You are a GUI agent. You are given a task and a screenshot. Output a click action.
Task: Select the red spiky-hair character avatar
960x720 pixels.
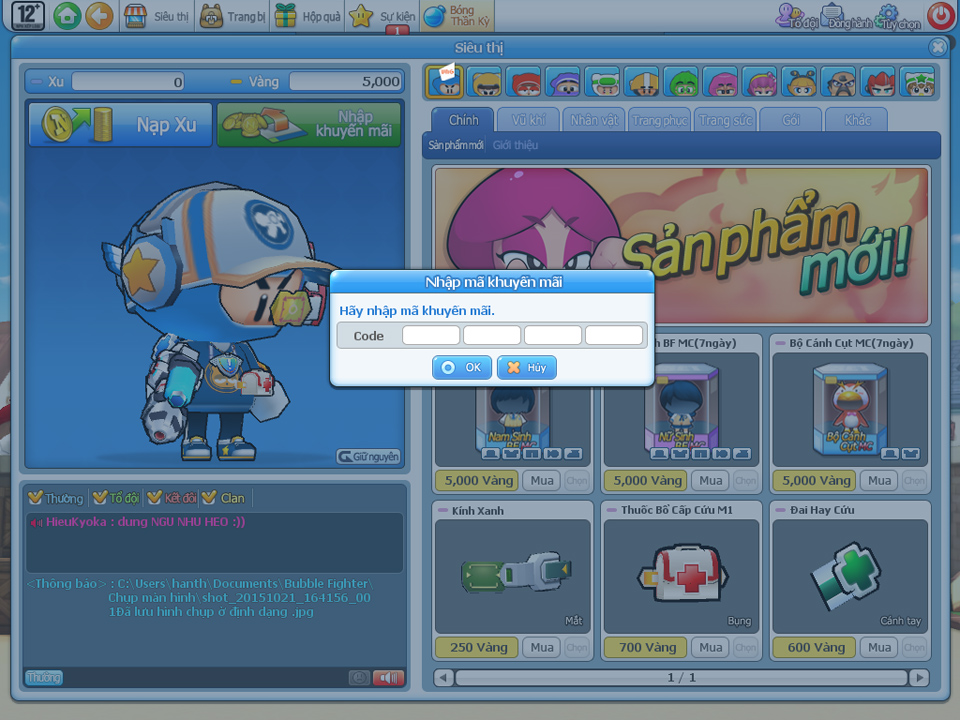[x=878, y=82]
